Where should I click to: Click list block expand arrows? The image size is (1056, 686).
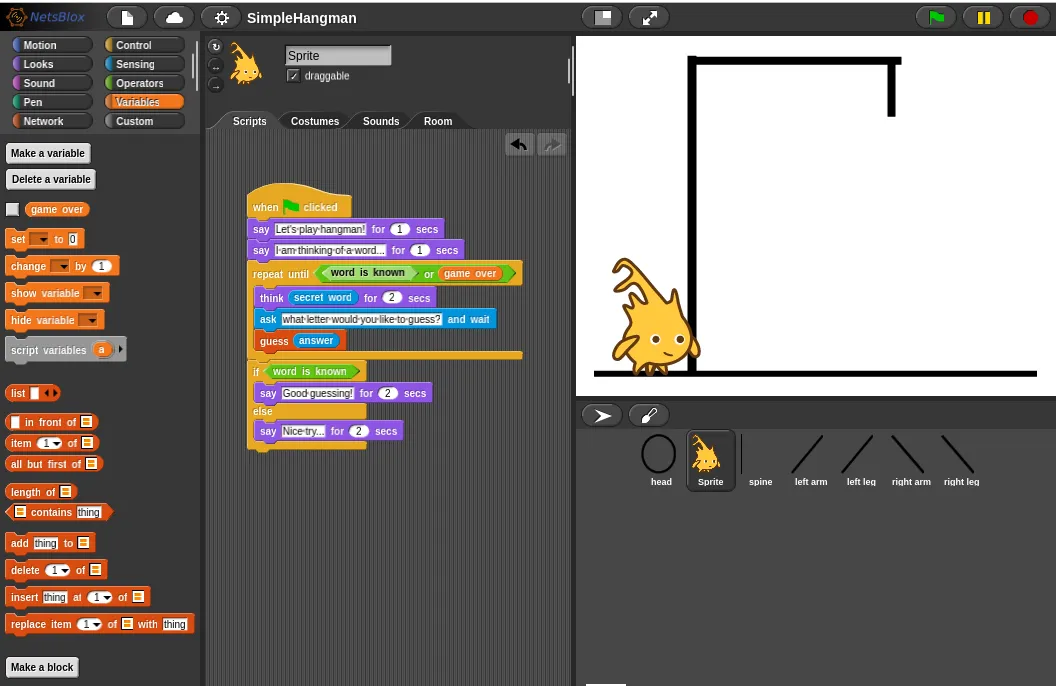[x=51, y=393]
